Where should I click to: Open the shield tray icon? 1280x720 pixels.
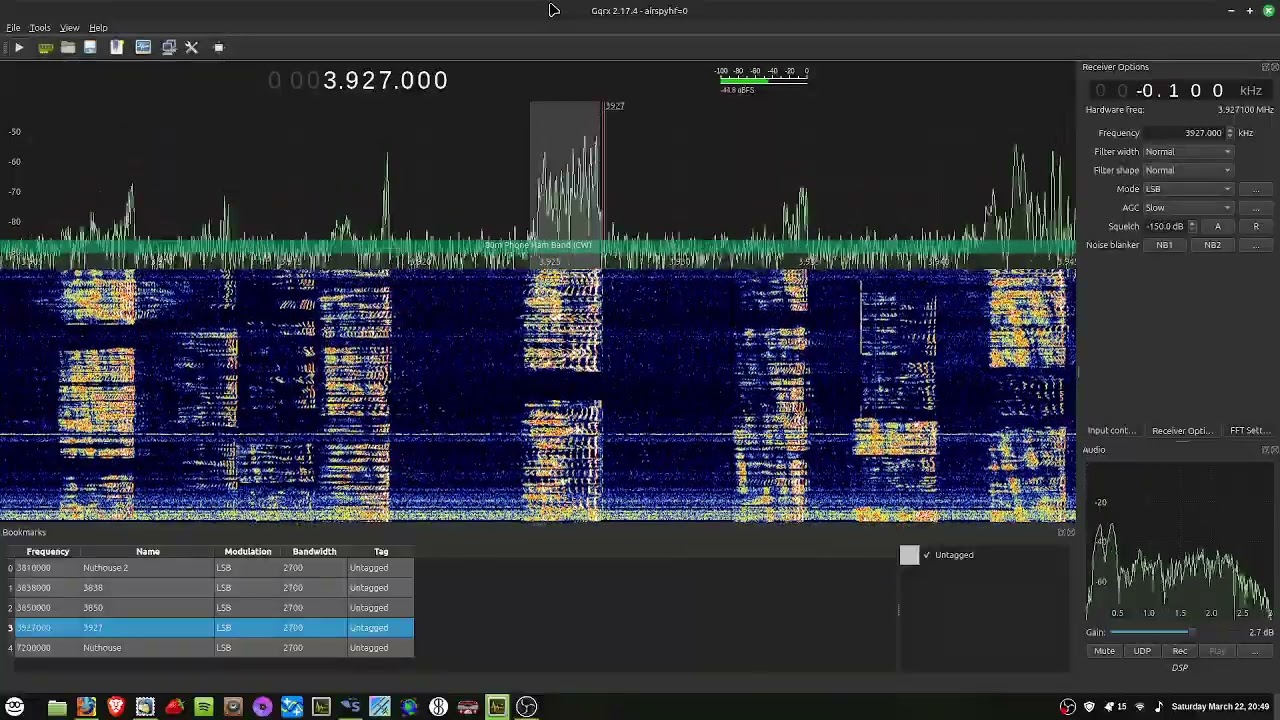1090,707
